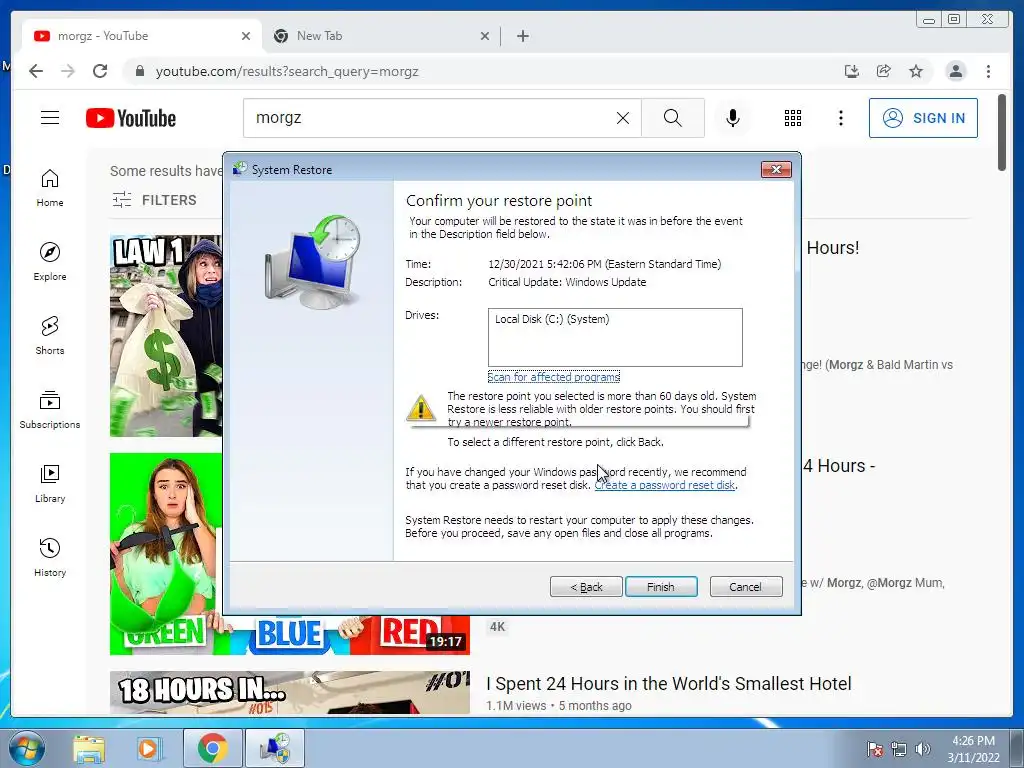The height and width of the screenshot is (768, 1024).
Task: Open a new Chrome tab
Action: pos(522,36)
